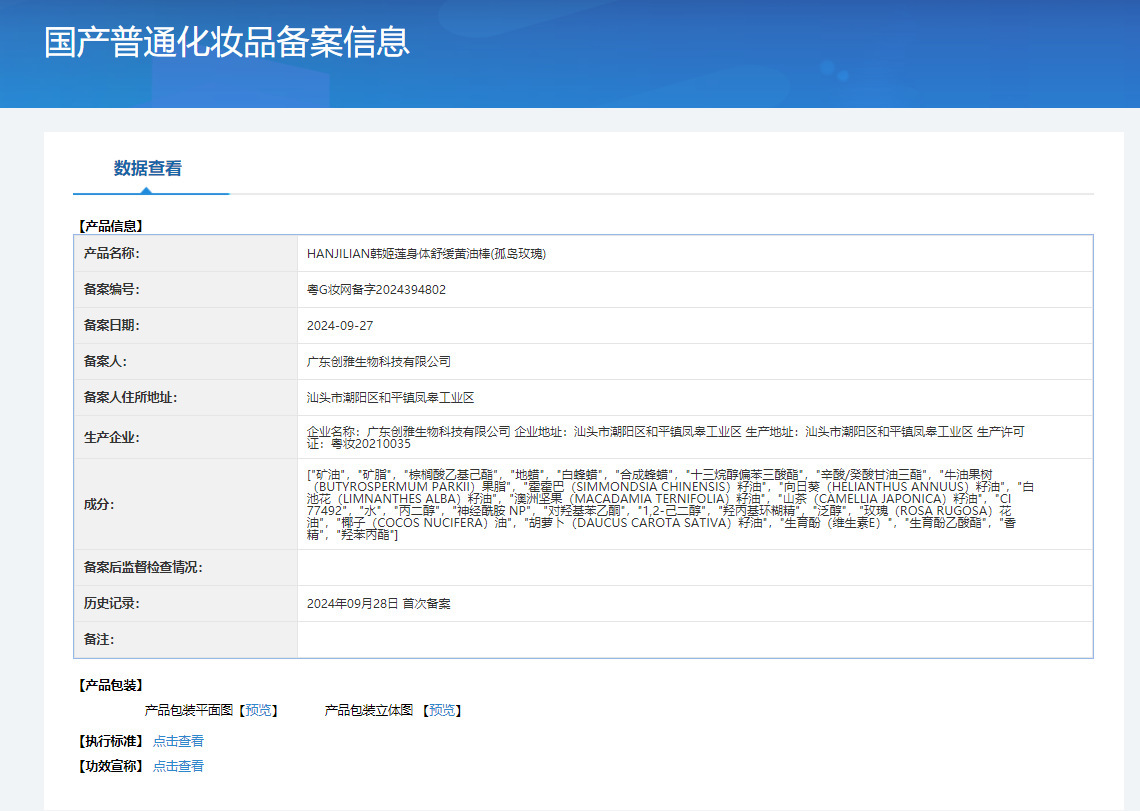Image resolution: width=1140 pixels, height=811 pixels.
Task: Click the 产品名称 row label
Action: tap(111, 253)
